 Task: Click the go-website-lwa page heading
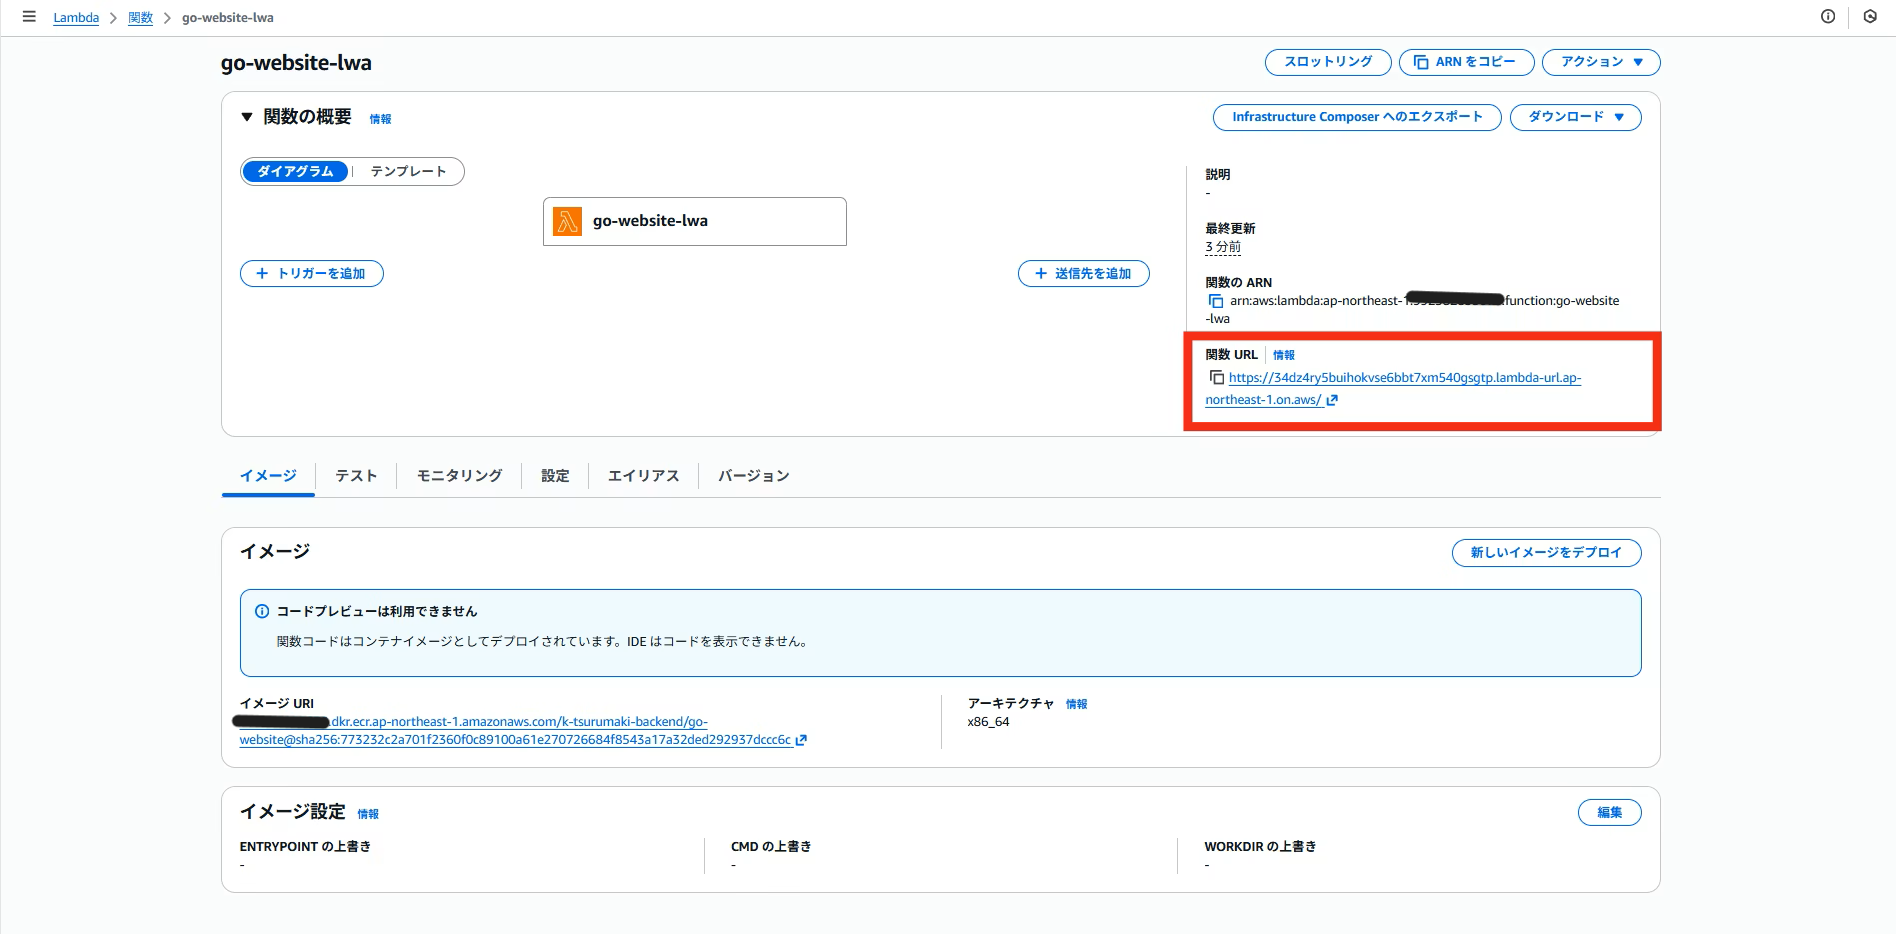click(296, 63)
